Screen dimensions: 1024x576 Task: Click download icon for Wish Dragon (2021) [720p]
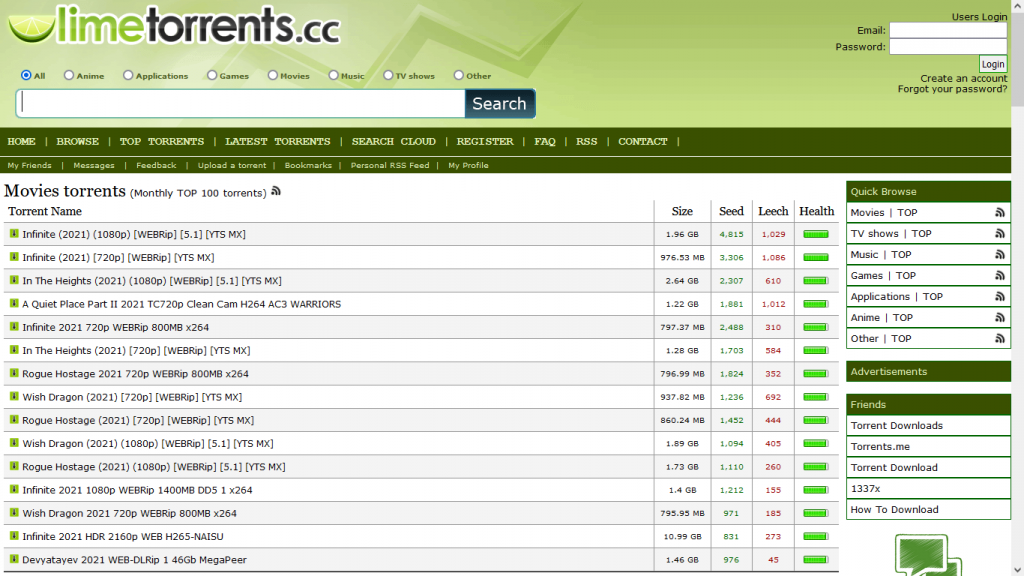coord(14,396)
